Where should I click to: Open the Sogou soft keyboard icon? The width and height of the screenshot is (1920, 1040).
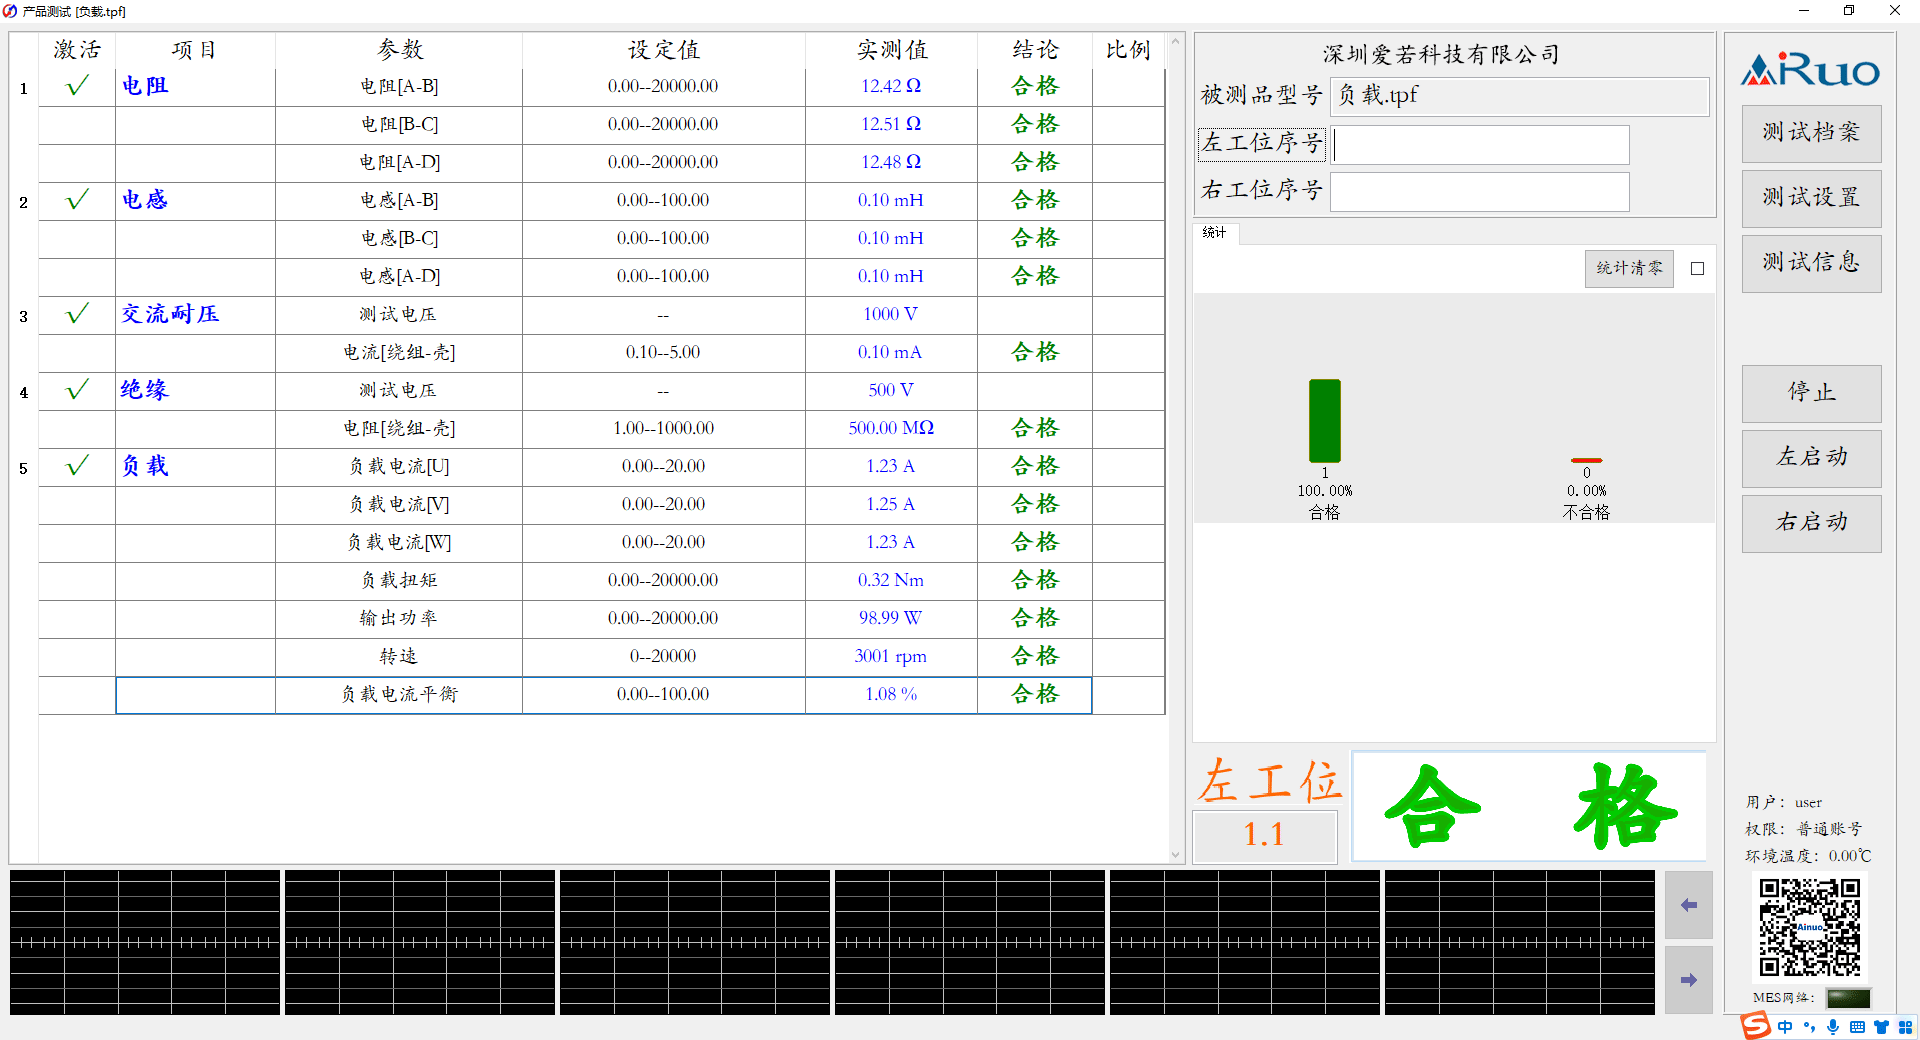coord(1857,1027)
